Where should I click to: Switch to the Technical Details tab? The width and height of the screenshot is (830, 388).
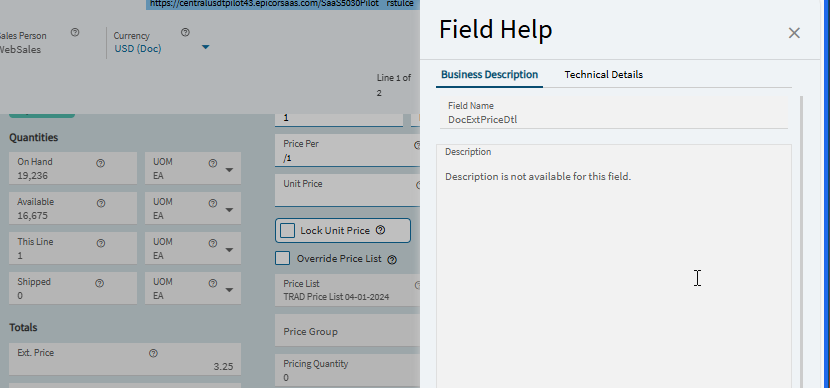[603, 75]
